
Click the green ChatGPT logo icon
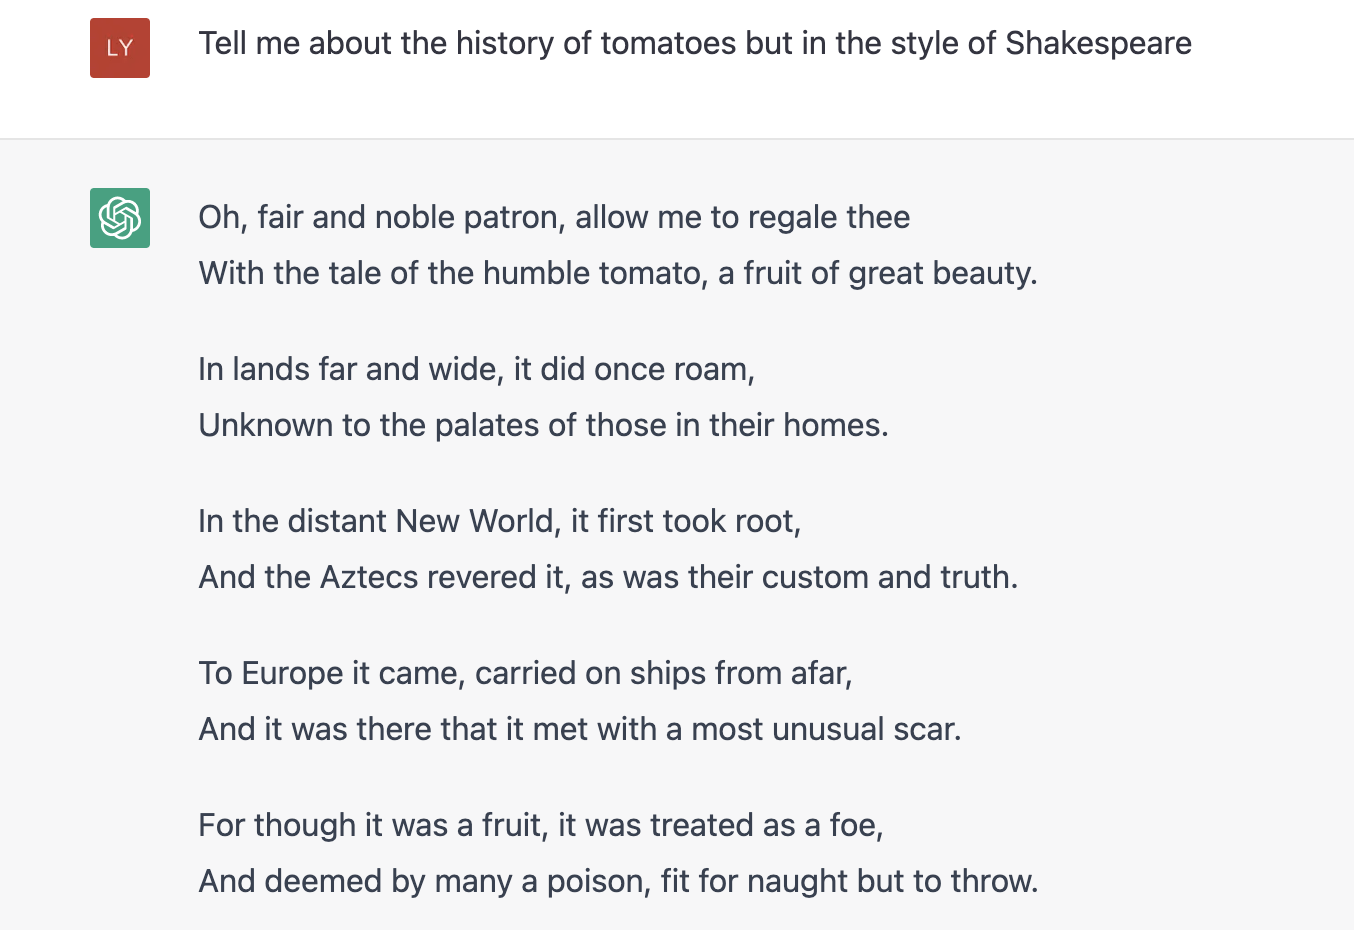pyautogui.click(x=120, y=218)
